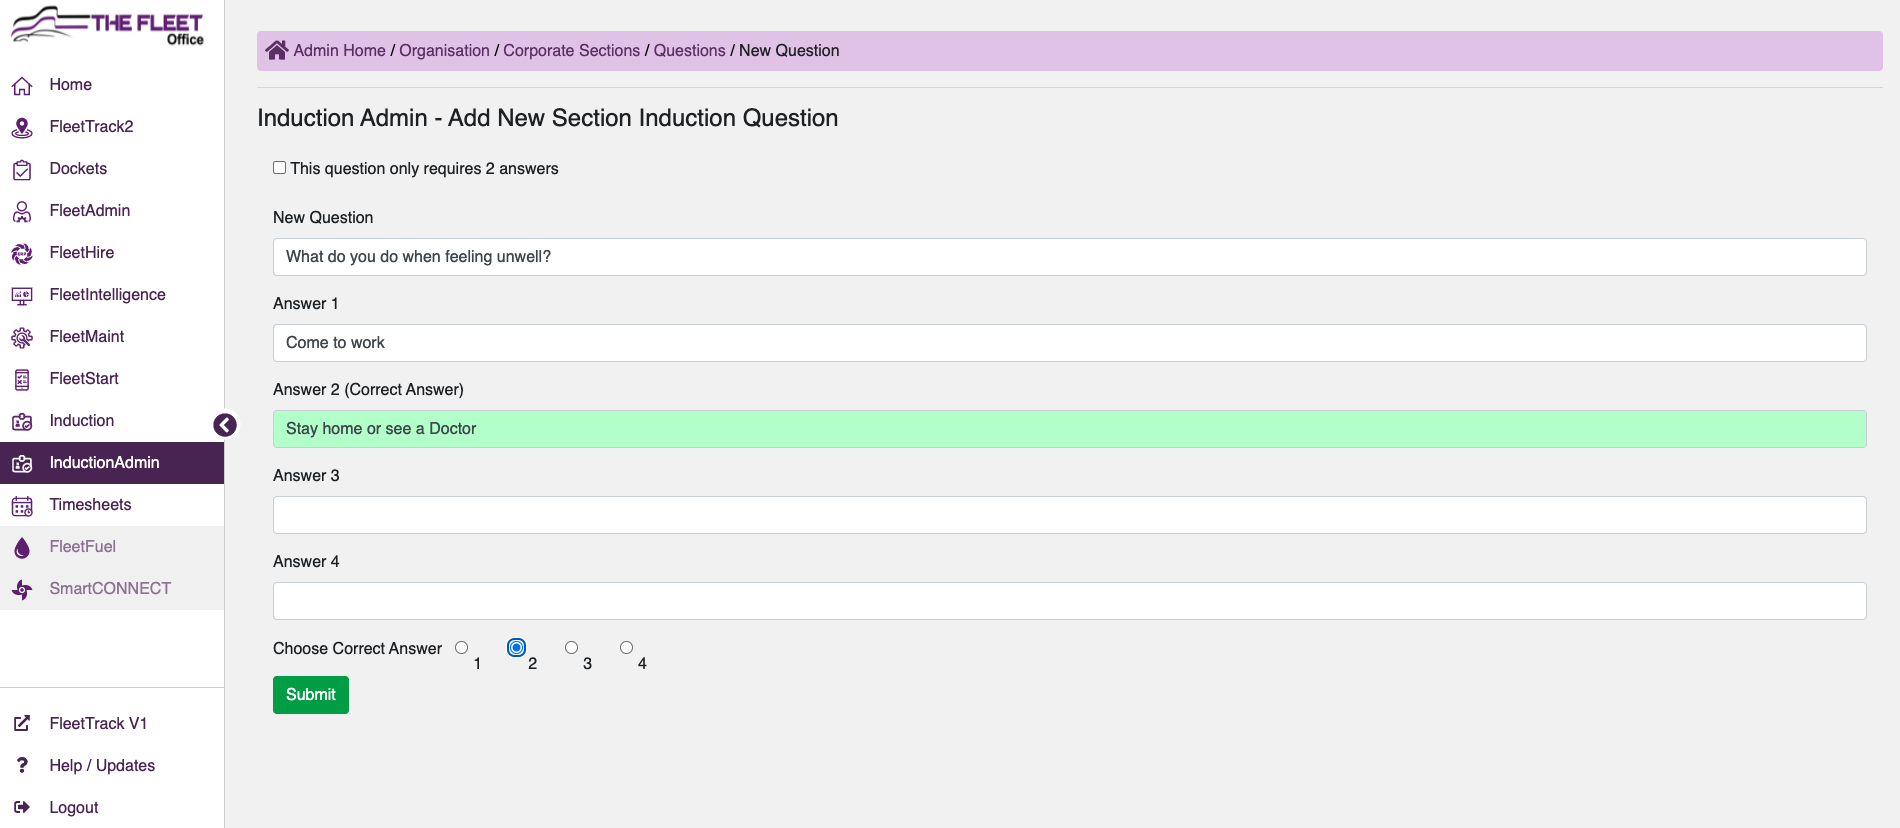Click the FleetIntelligence presentation icon
This screenshot has width=1900, height=828.
(x=22, y=296)
